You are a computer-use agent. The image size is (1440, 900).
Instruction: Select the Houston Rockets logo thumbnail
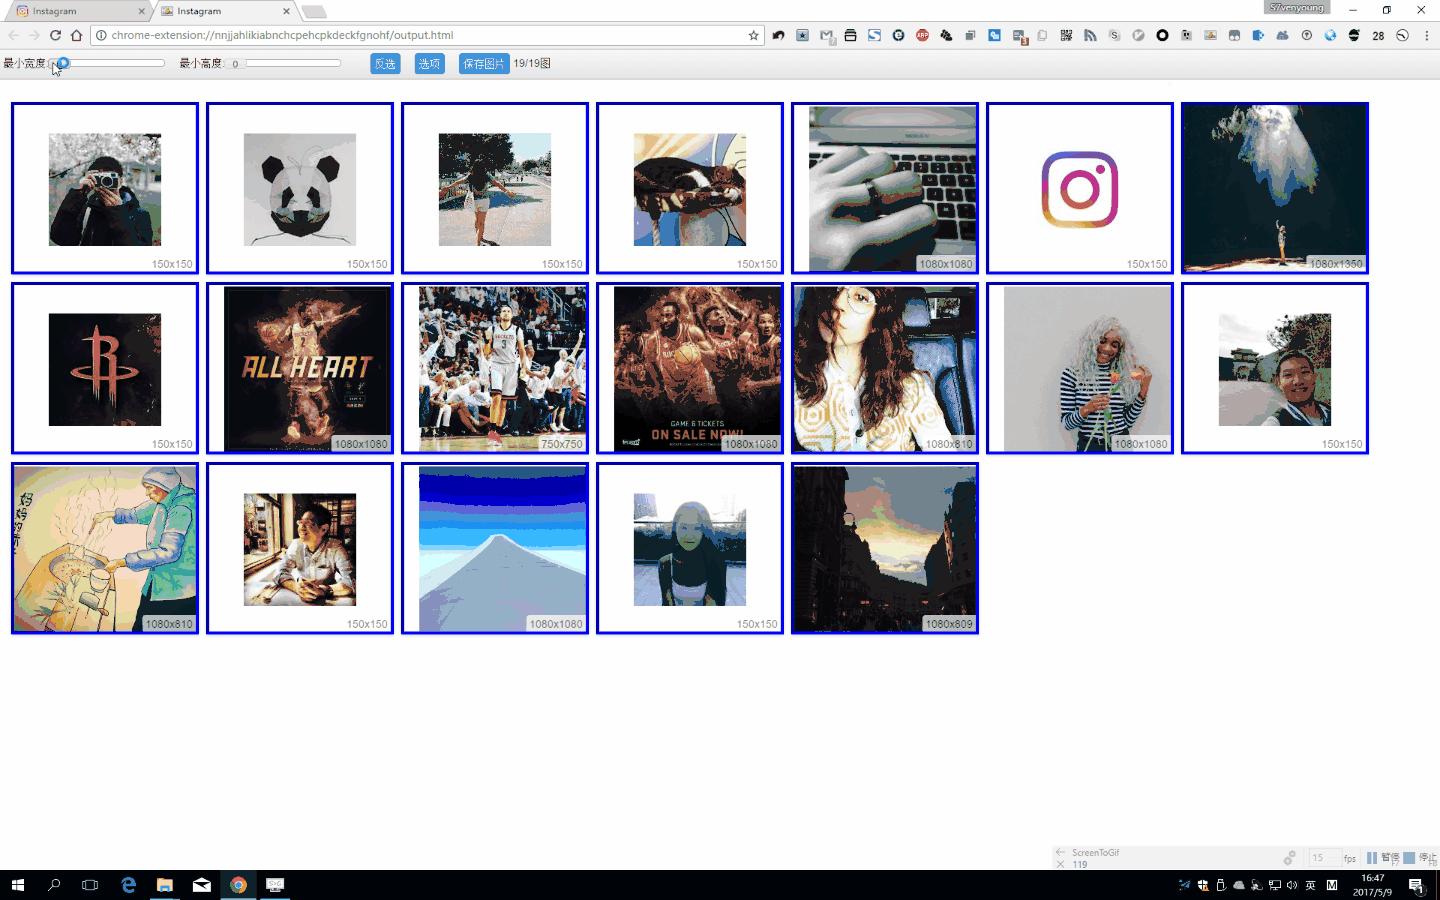click(x=105, y=368)
